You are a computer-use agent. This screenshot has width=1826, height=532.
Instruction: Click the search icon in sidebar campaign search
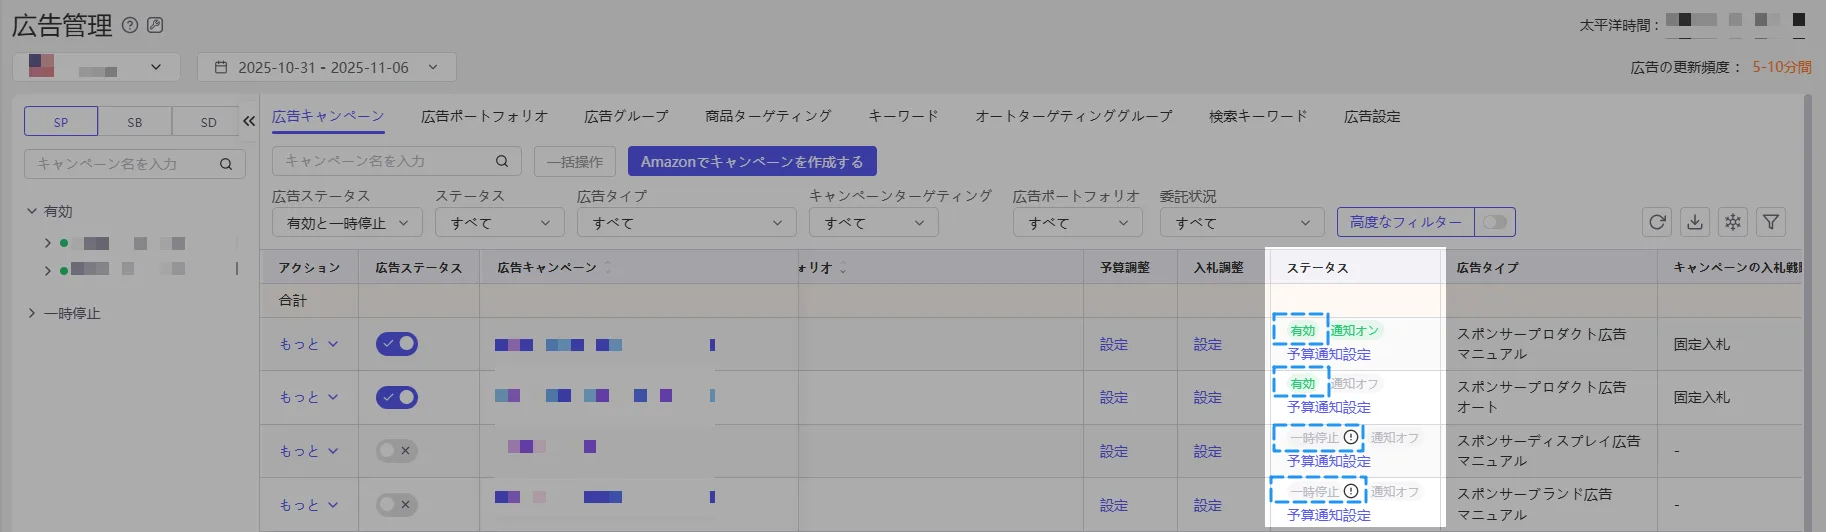[x=226, y=164]
